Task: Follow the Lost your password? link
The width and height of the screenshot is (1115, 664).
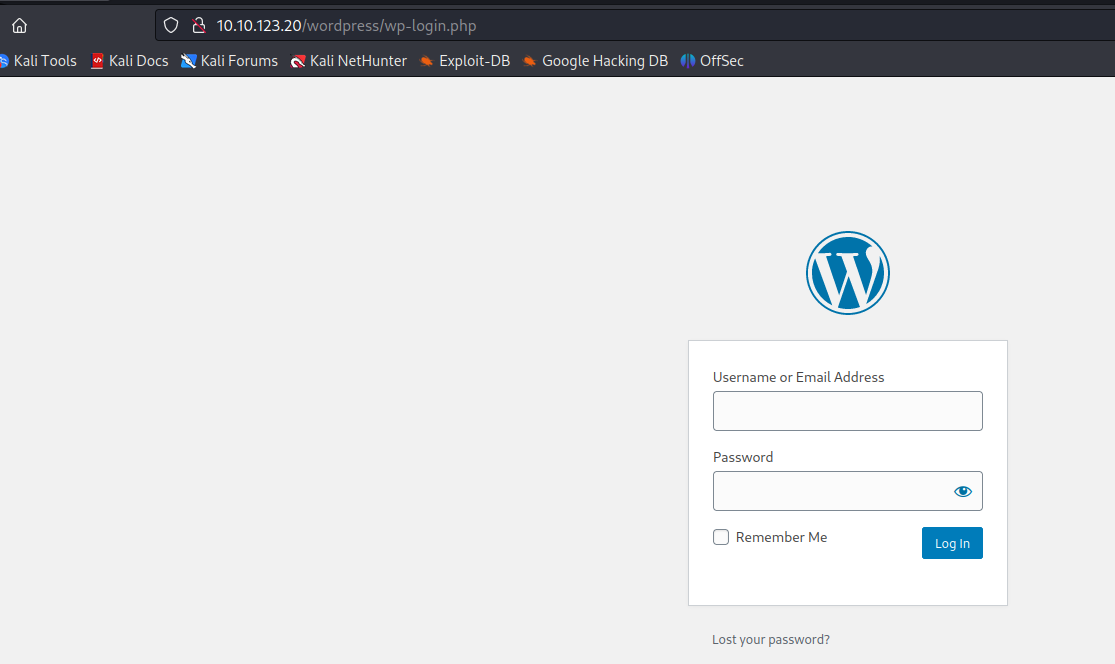Action: (x=771, y=640)
